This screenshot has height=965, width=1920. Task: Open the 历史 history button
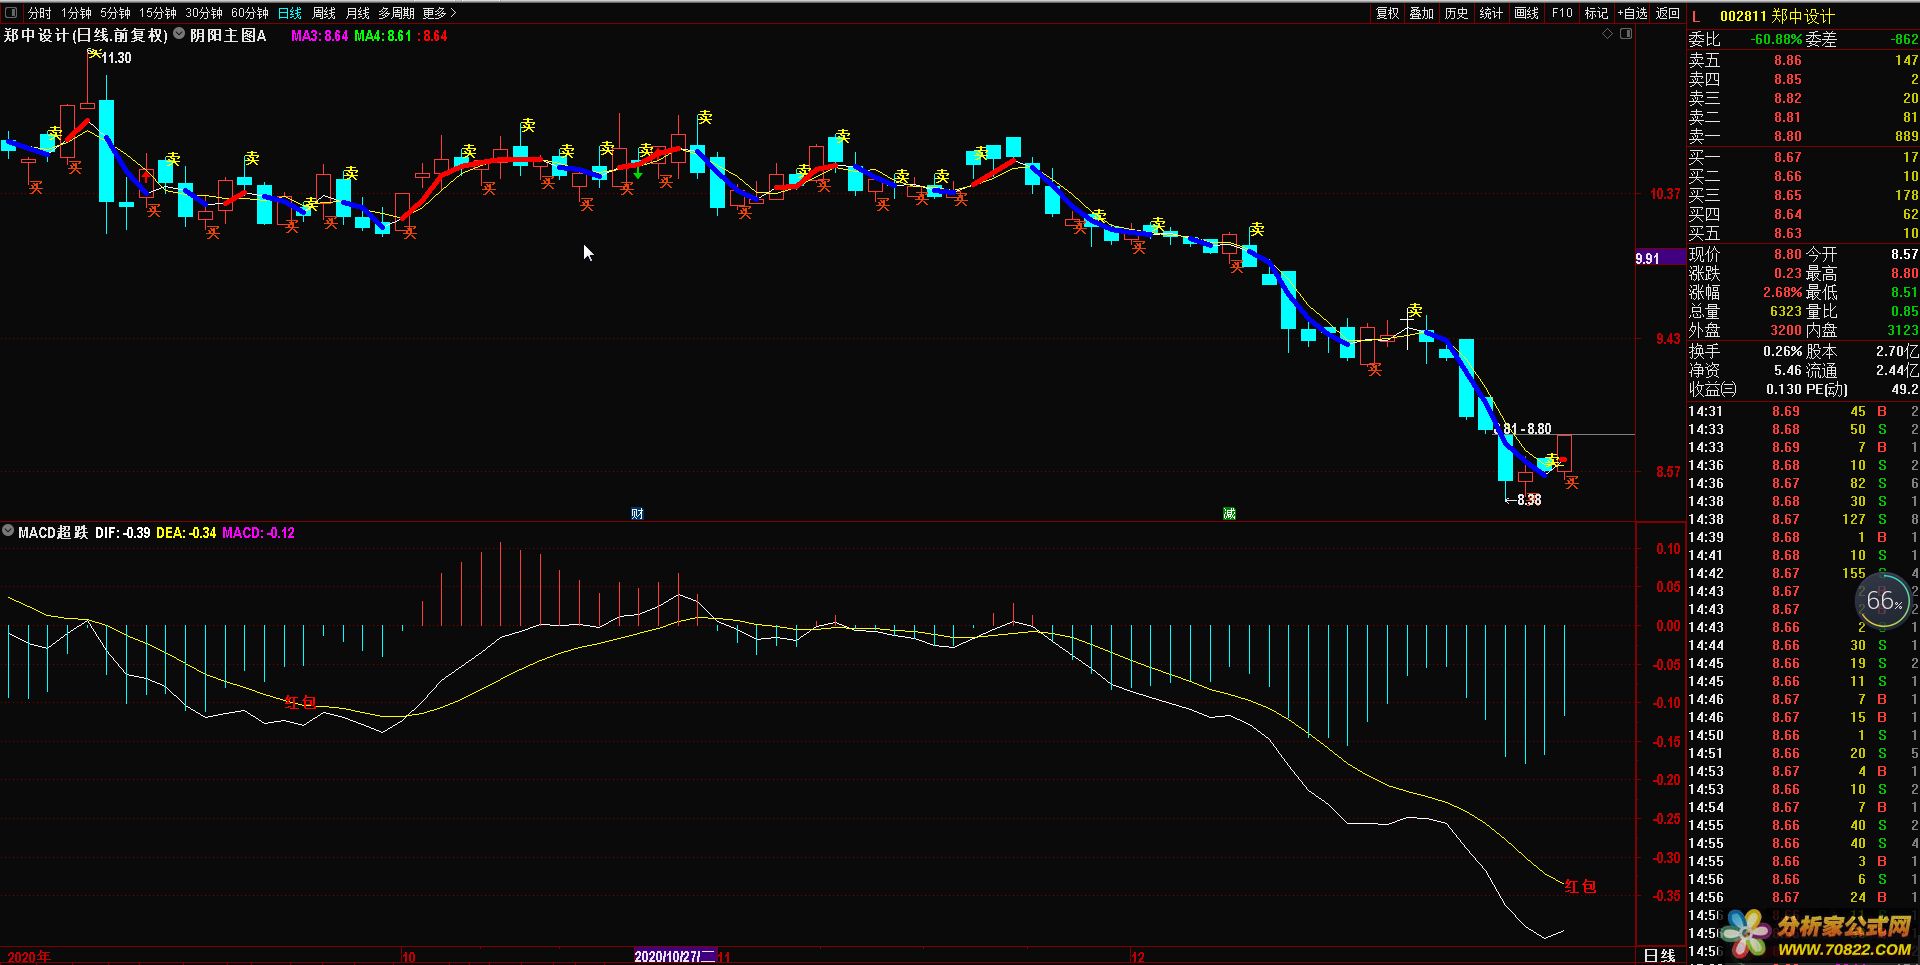pyautogui.click(x=1457, y=13)
